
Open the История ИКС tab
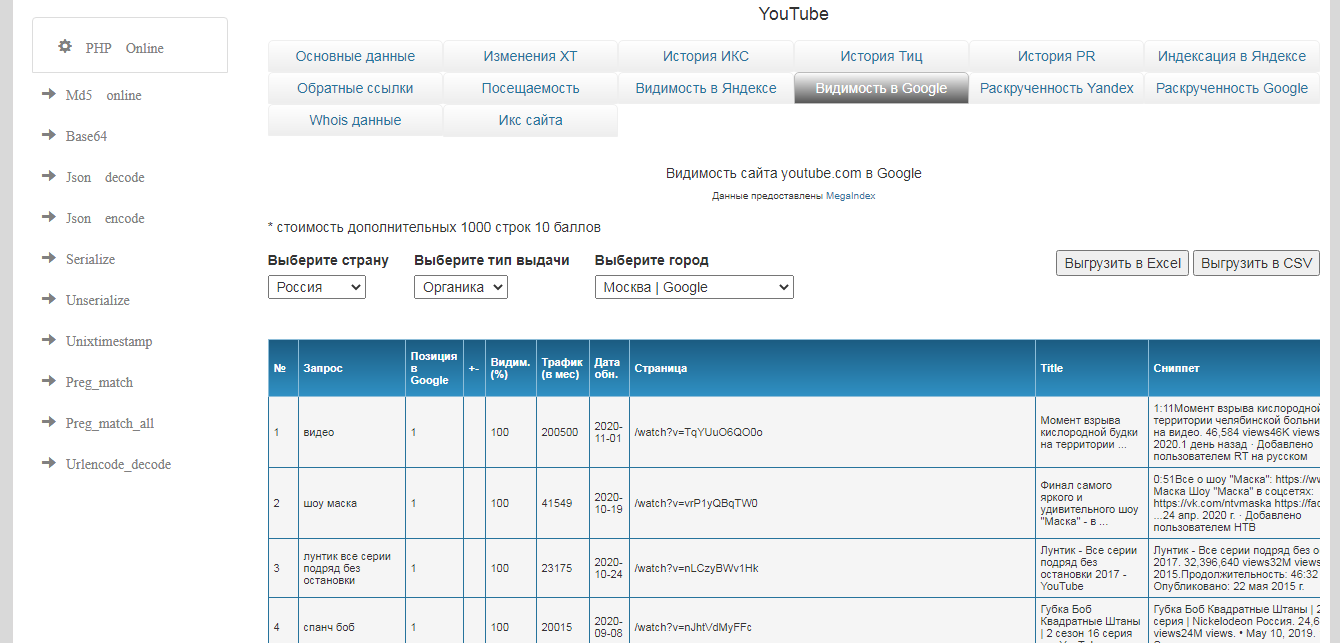click(x=706, y=56)
